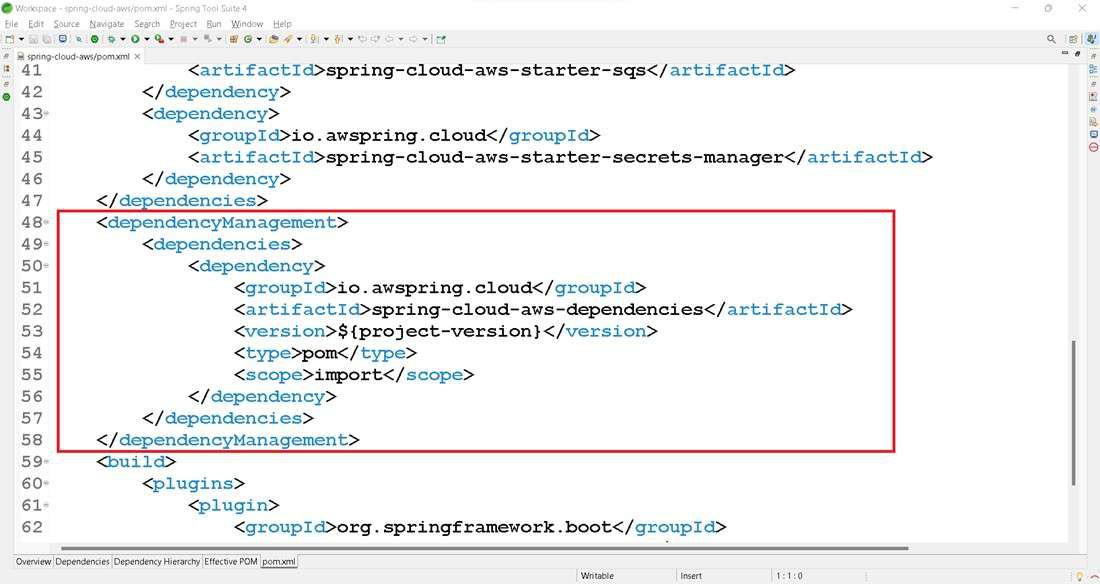Open the Source menu
Image resolution: width=1100 pixels, height=584 pixels.
(67, 24)
